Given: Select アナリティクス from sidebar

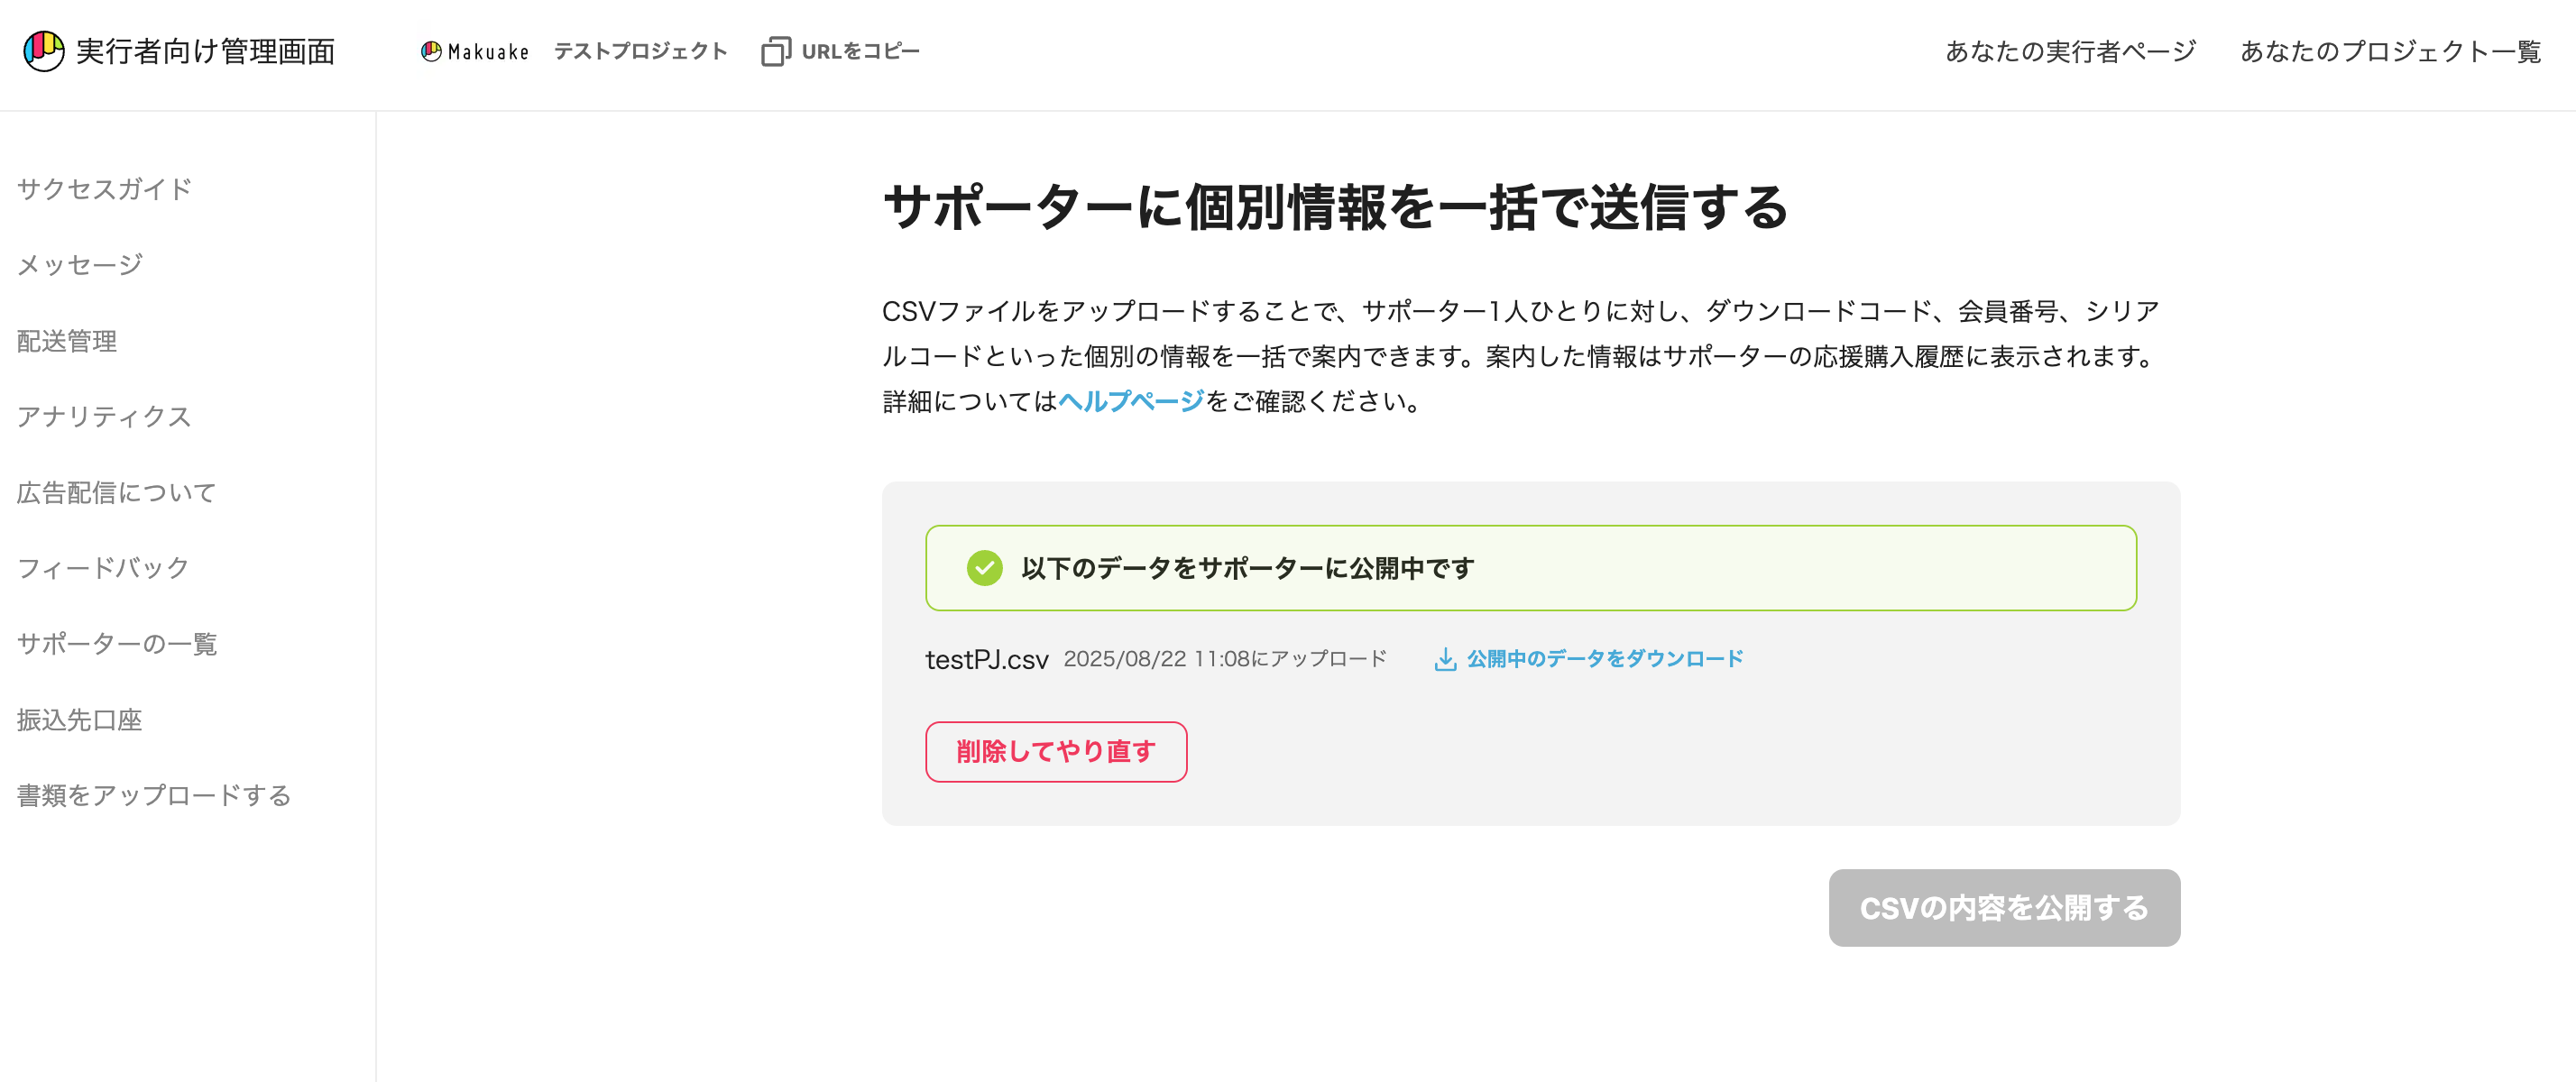Looking at the screenshot, I should pyautogui.click(x=104, y=416).
